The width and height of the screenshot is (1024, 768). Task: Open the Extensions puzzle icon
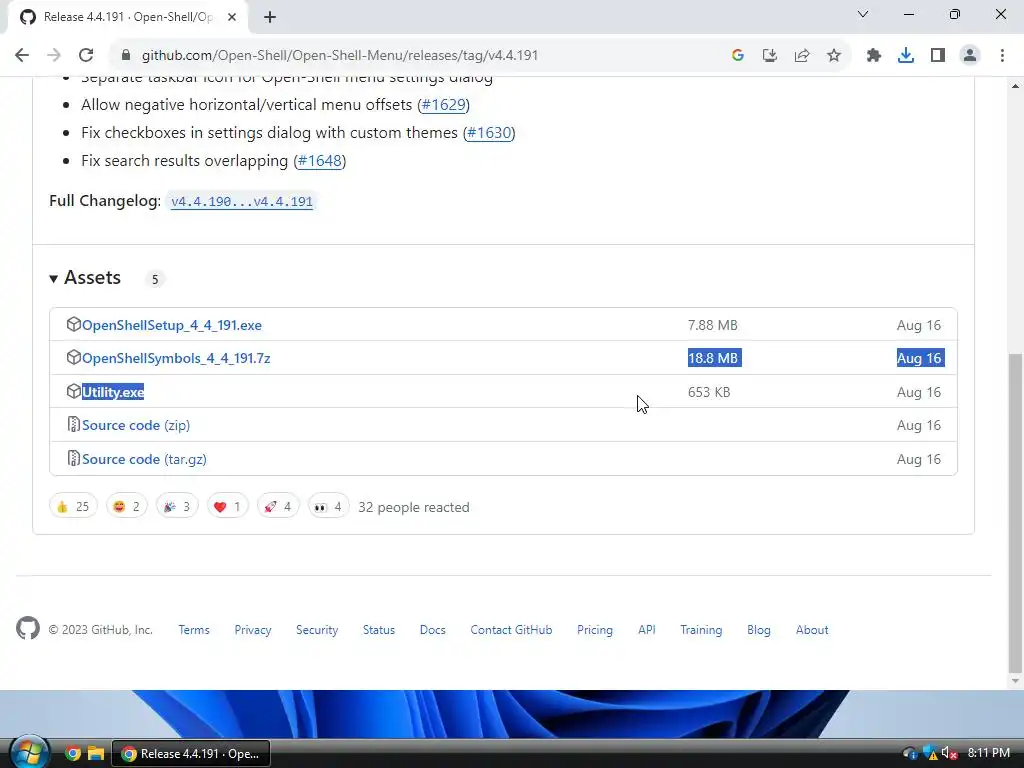(874, 56)
